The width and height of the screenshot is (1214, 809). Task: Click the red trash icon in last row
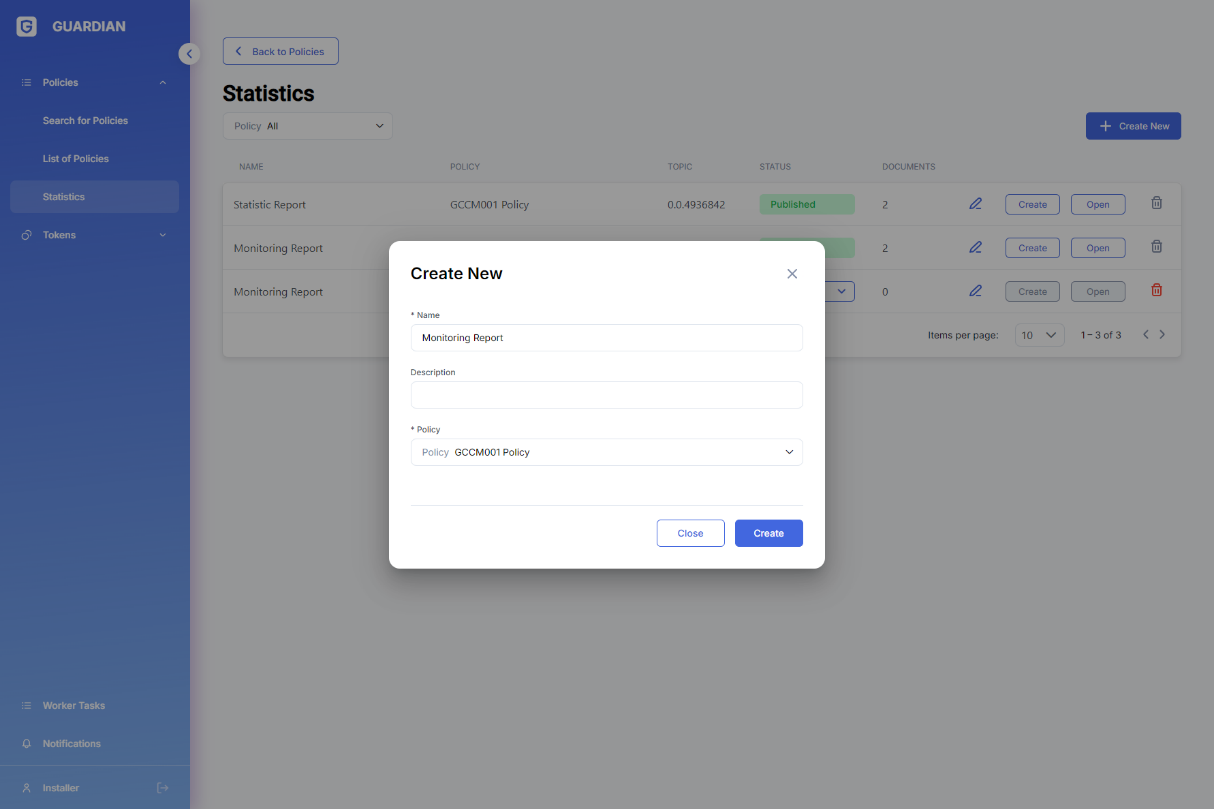(1156, 291)
